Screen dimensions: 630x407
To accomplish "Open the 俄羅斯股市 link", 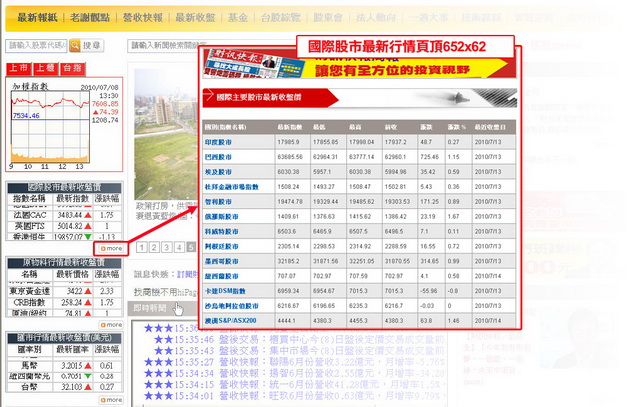I will point(221,217).
